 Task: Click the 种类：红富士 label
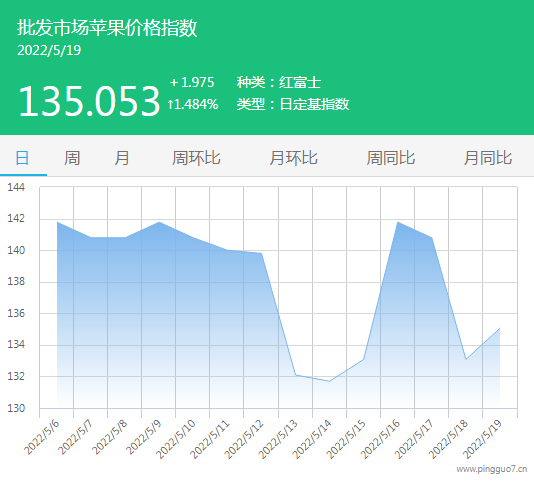click(x=279, y=82)
